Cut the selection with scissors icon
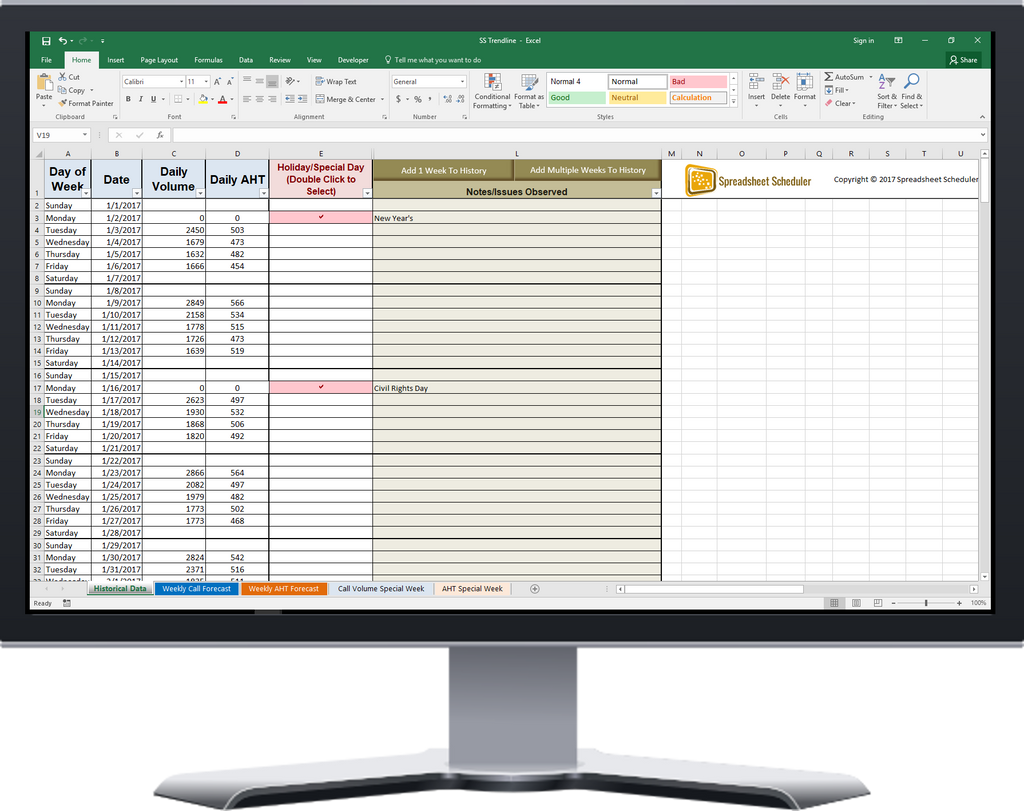The height and width of the screenshot is (811, 1024). pos(69,77)
